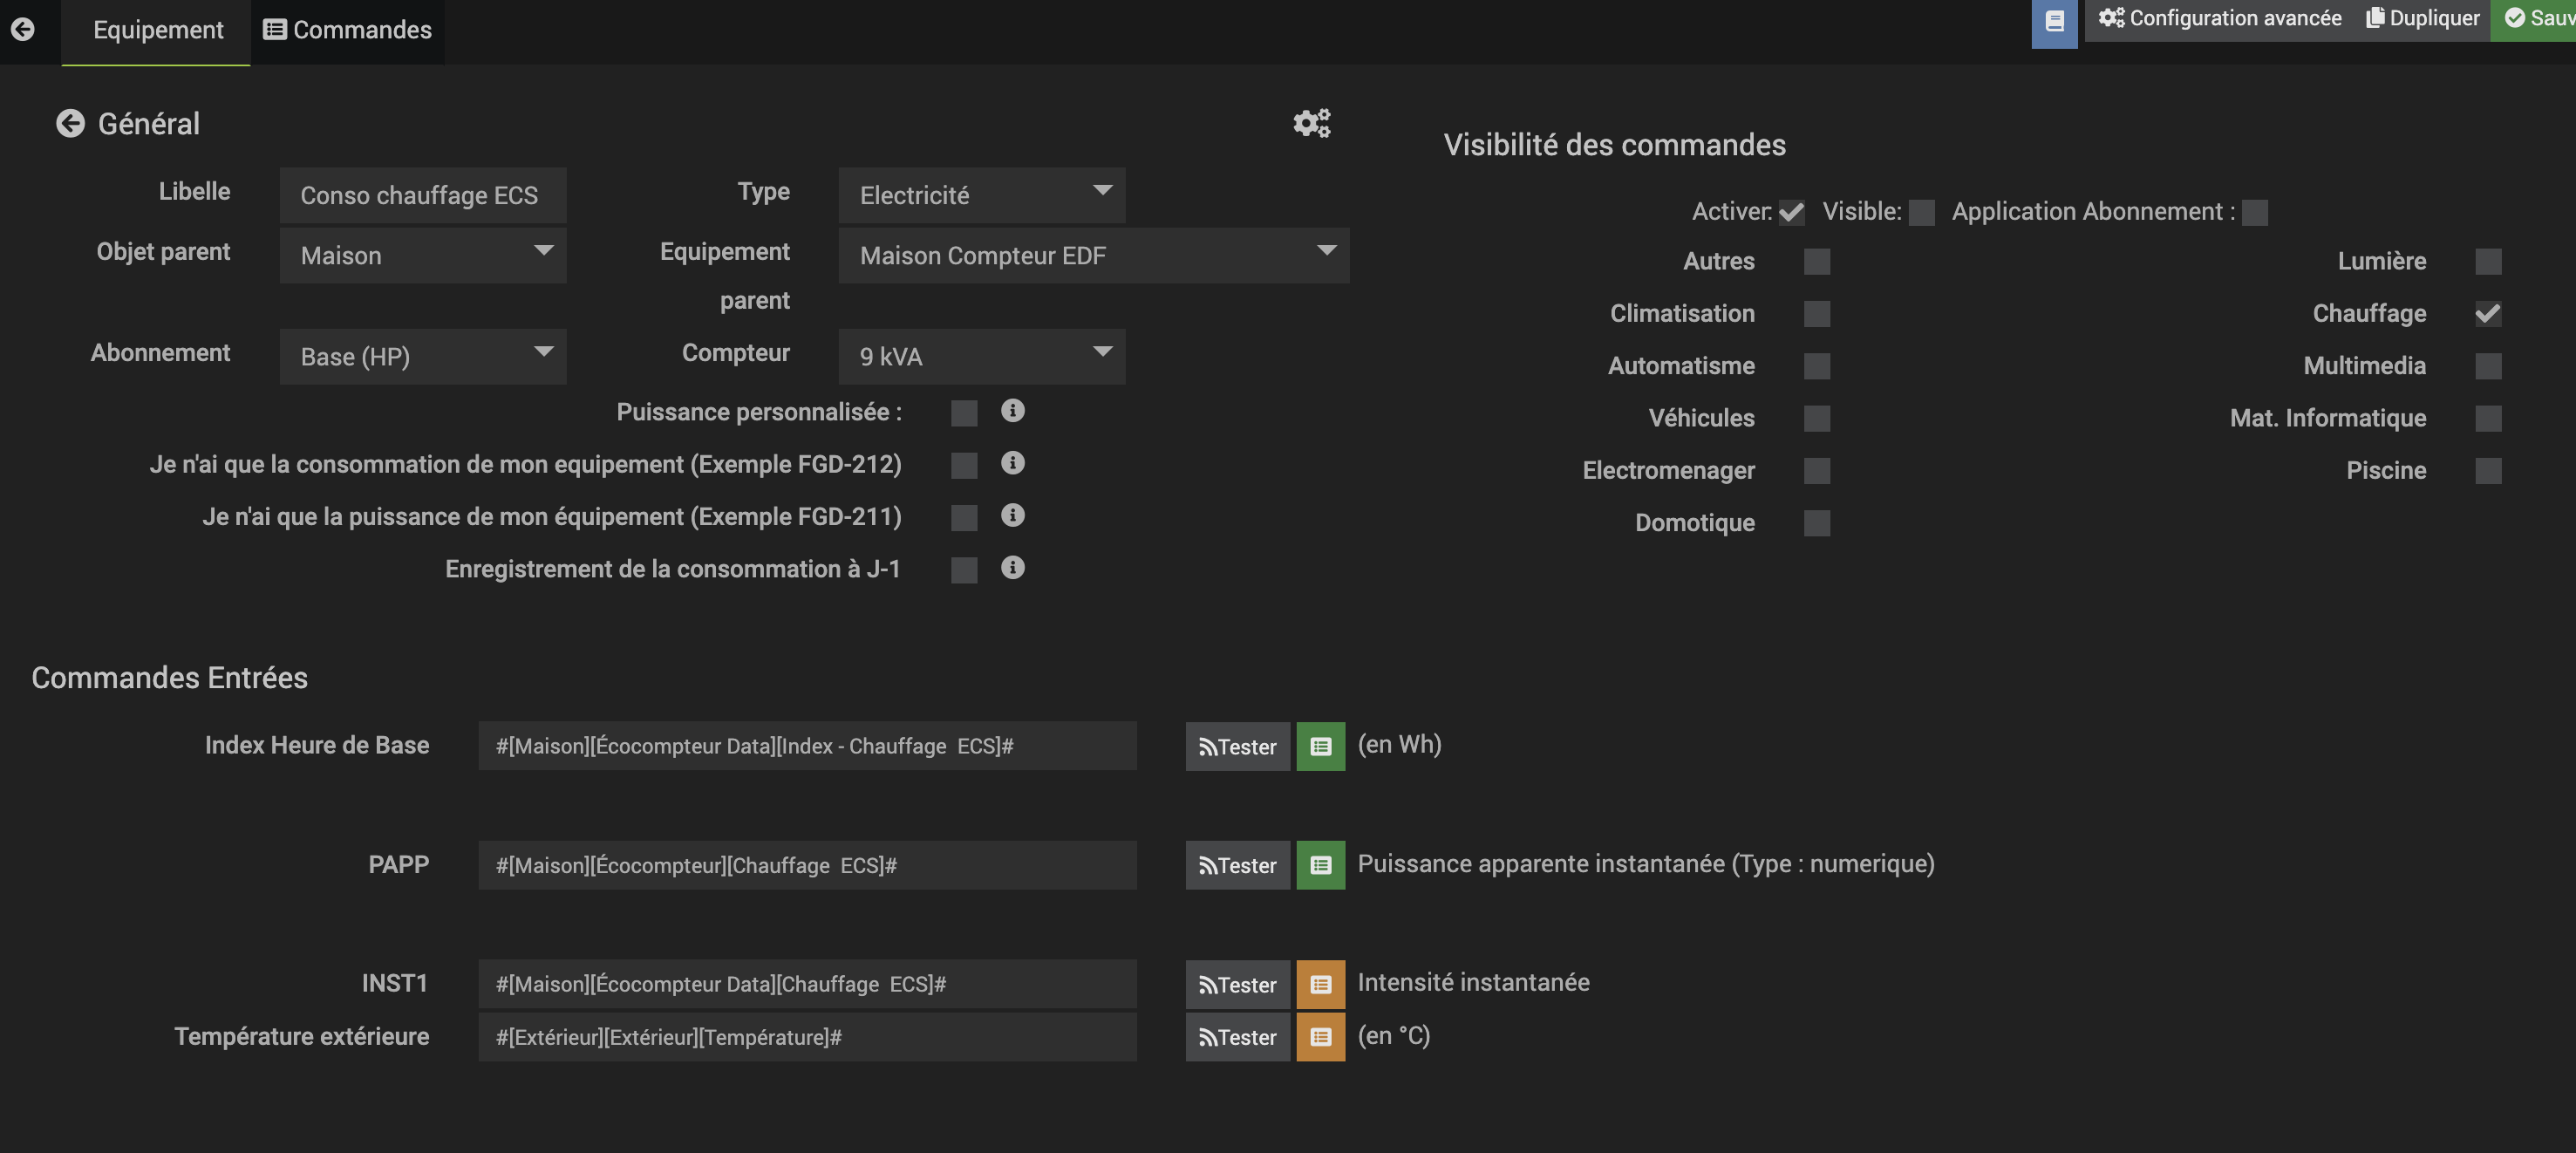This screenshot has height=1153, width=2576.
Task: Uncheck the Chauffage checkbox
Action: (x=2488, y=313)
